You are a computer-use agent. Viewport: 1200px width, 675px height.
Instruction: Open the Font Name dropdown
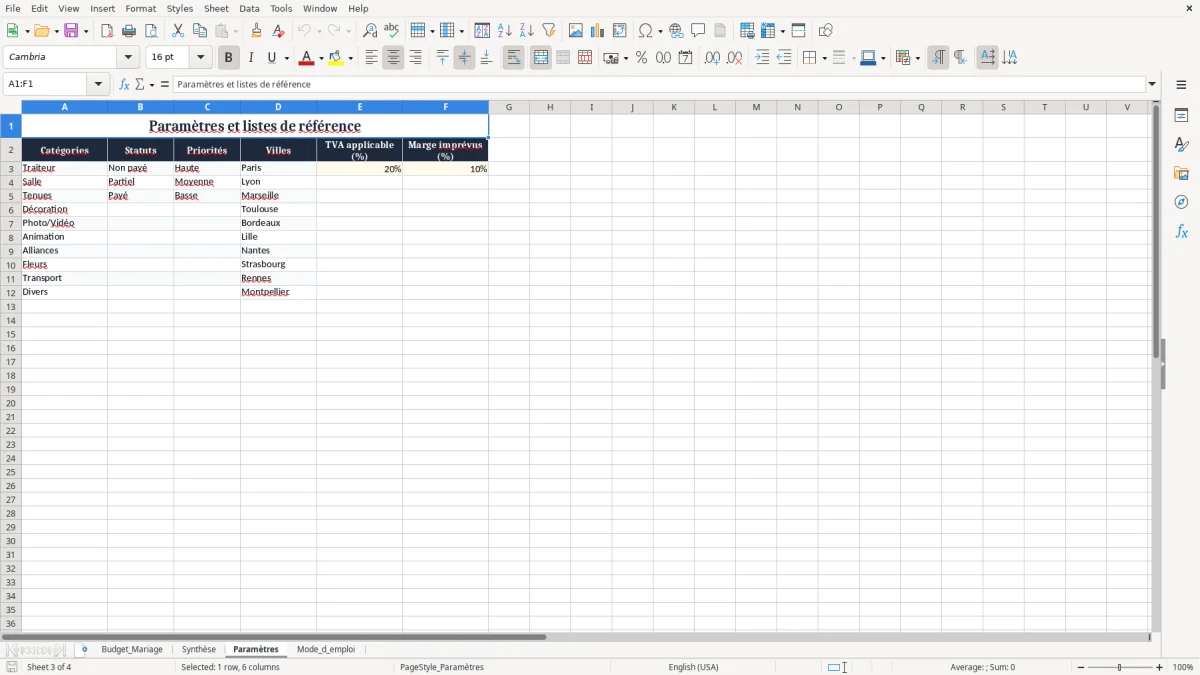pyautogui.click(x=128, y=58)
